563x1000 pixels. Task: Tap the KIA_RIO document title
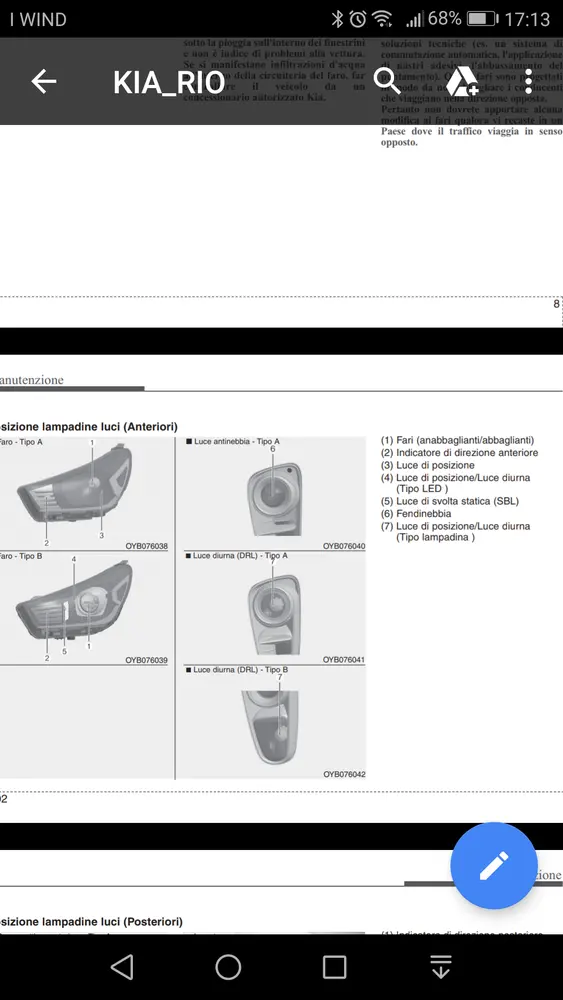(169, 82)
